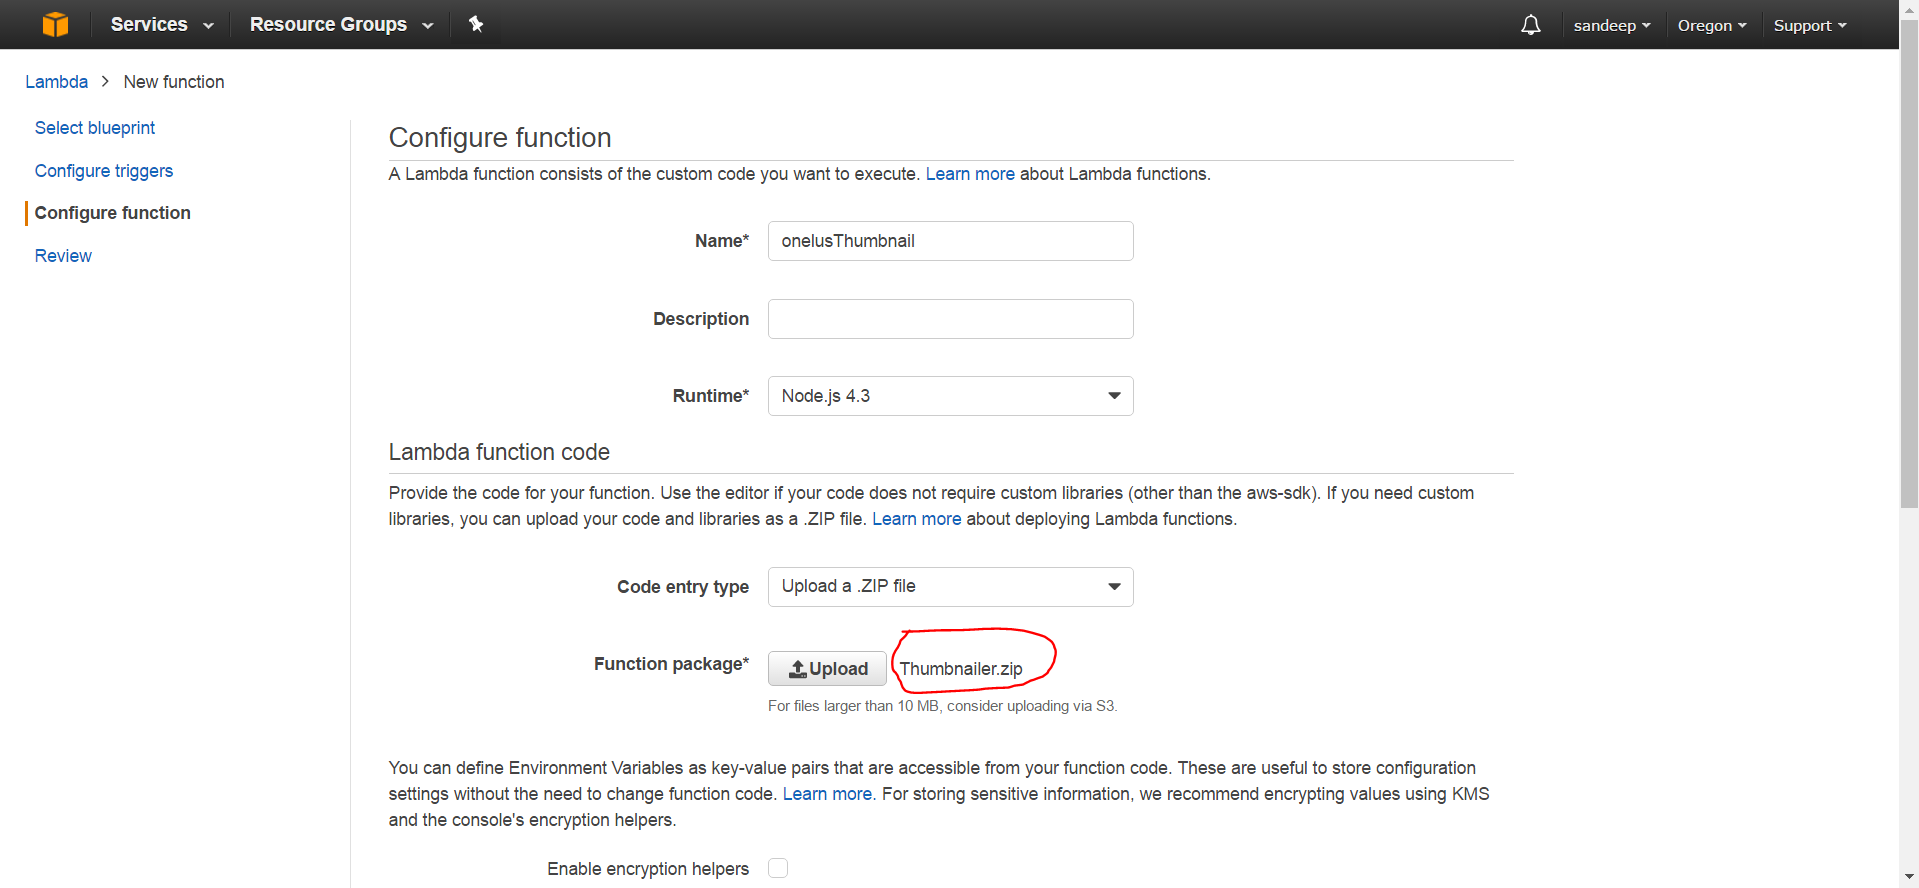
Task: Go to Lambda breadcrumb link
Action: pos(56,82)
